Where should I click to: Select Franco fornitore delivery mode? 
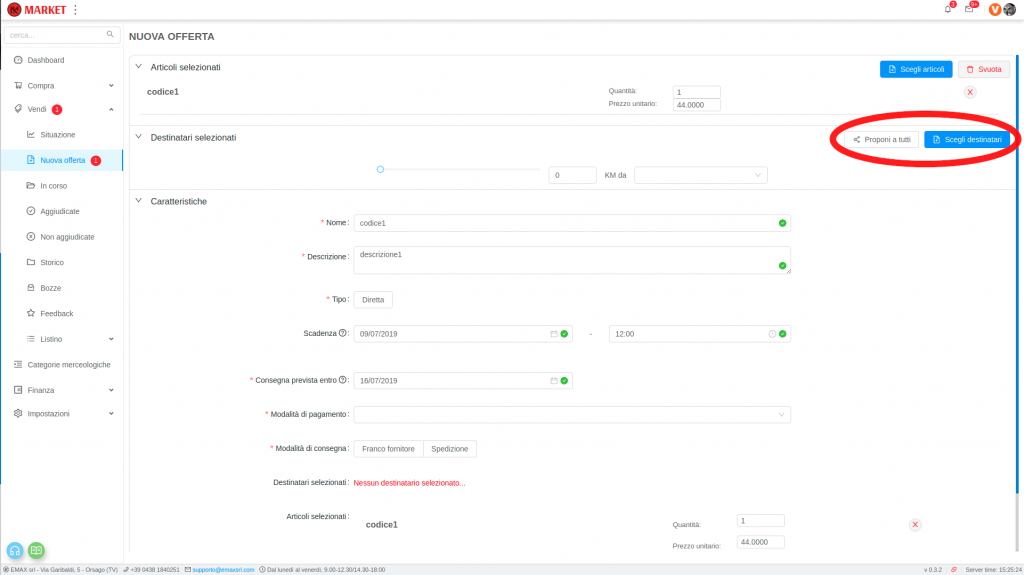point(388,449)
